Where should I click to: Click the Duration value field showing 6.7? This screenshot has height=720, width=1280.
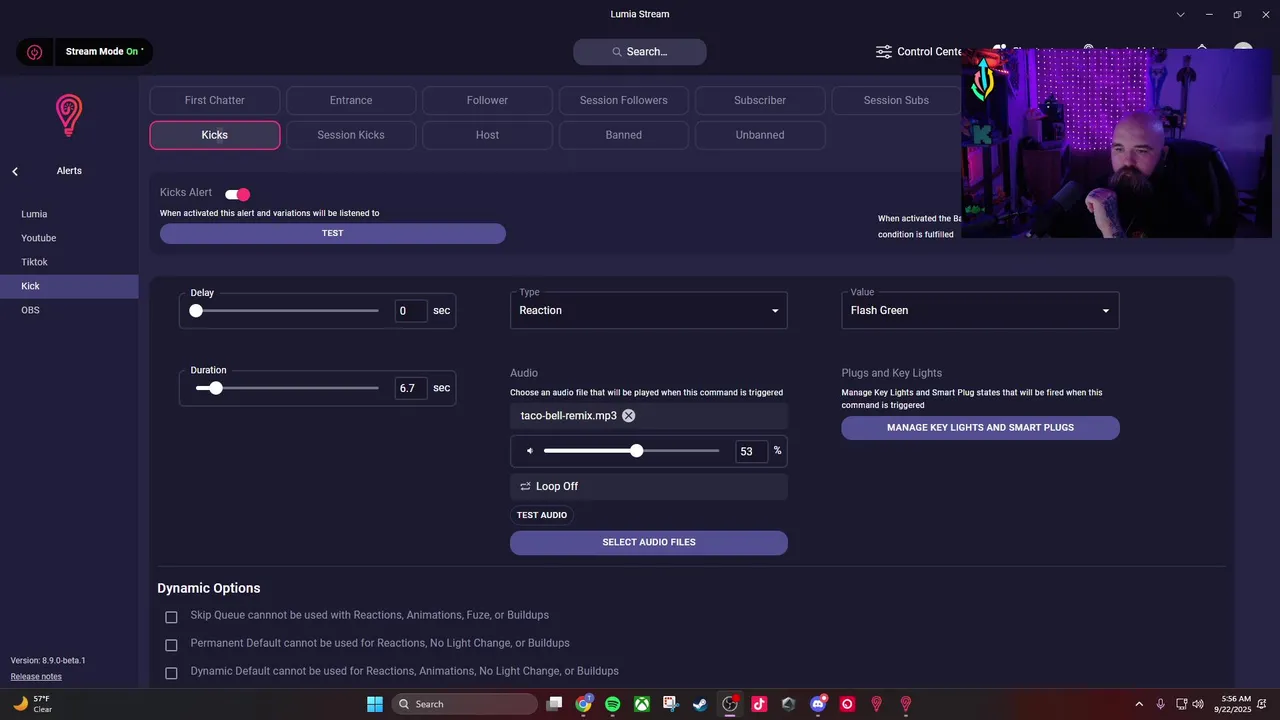411,388
